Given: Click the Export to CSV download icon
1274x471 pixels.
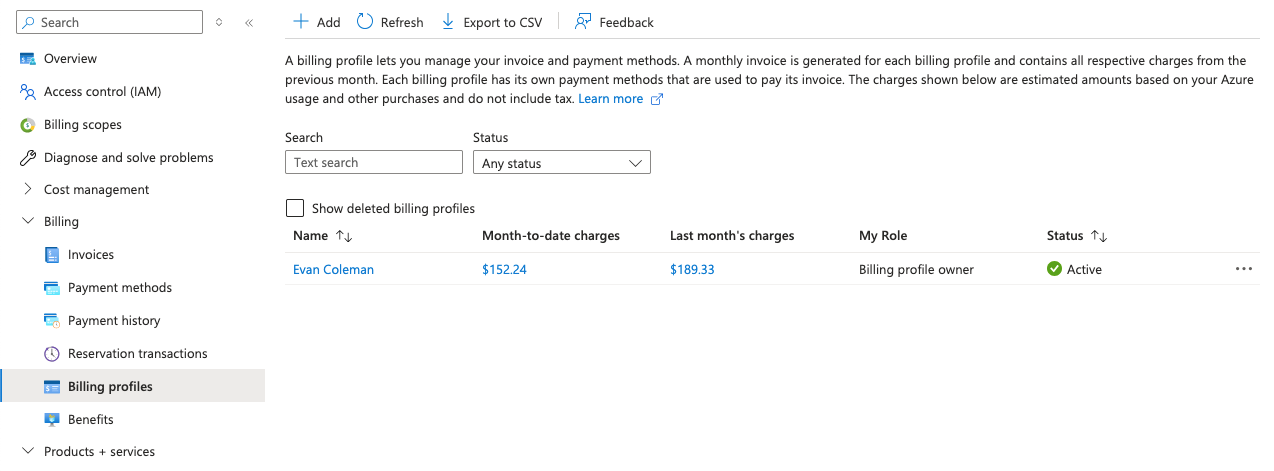Looking at the screenshot, I should 448,21.
